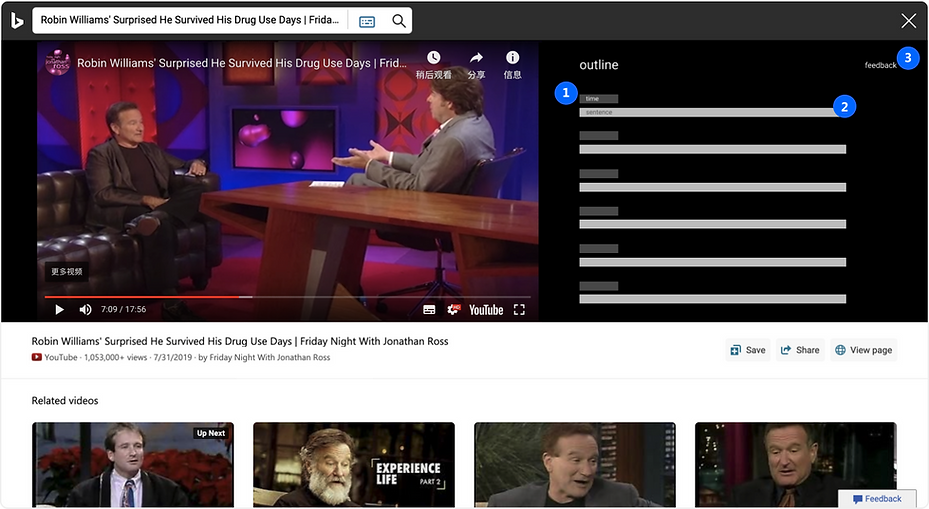
Task: Click the Save button
Action: pyautogui.click(x=748, y=350)
